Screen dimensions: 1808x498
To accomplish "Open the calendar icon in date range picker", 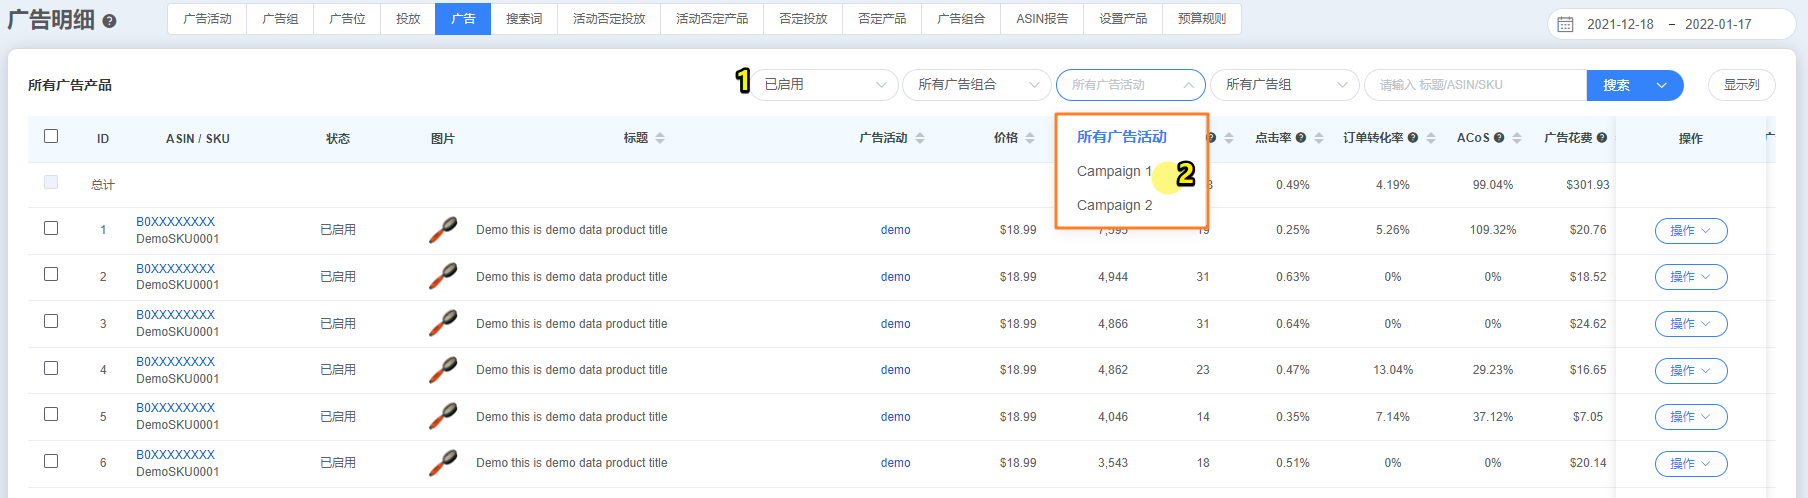I will tap(1566, 24).
